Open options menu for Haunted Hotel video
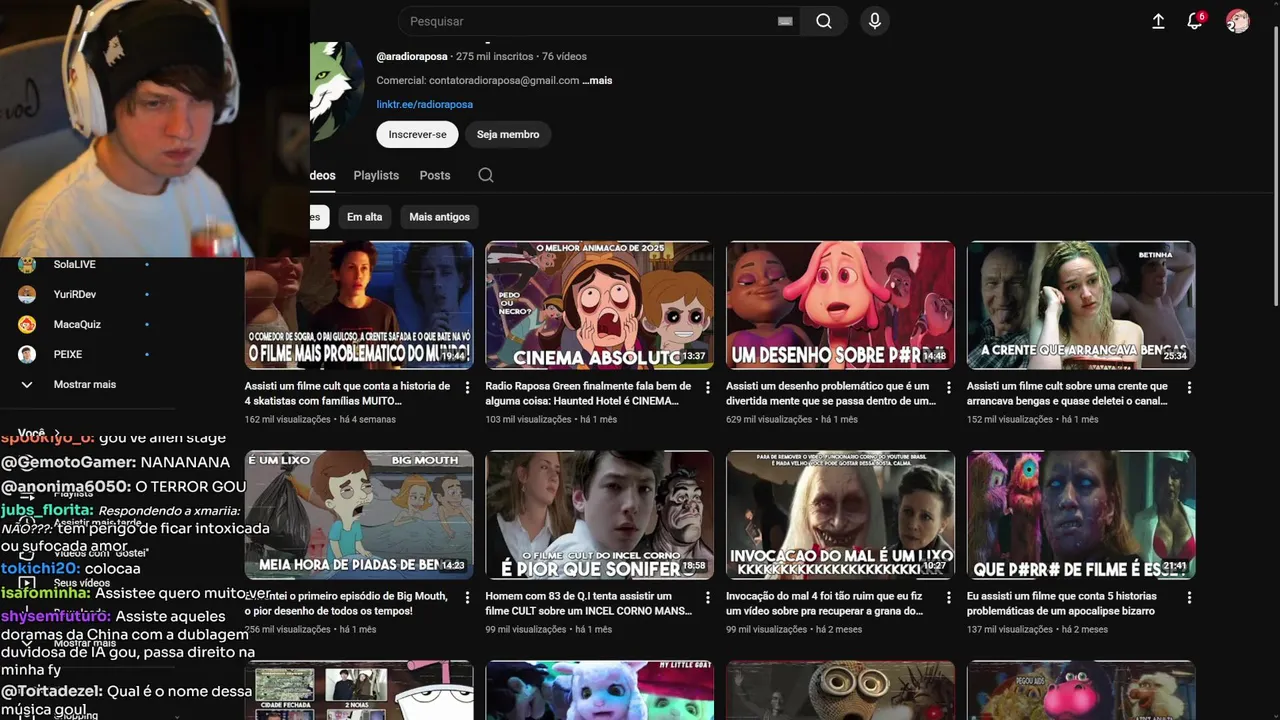The height and width of the screenshot is (720, 1280). pos(708,387)
